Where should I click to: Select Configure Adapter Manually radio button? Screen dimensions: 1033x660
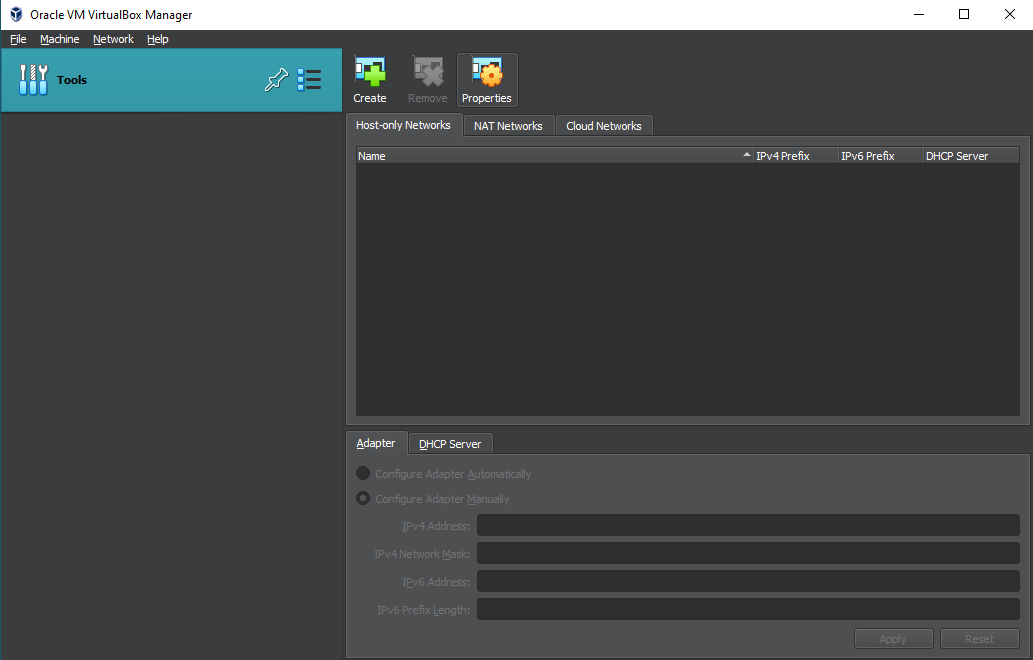point(363,499)
